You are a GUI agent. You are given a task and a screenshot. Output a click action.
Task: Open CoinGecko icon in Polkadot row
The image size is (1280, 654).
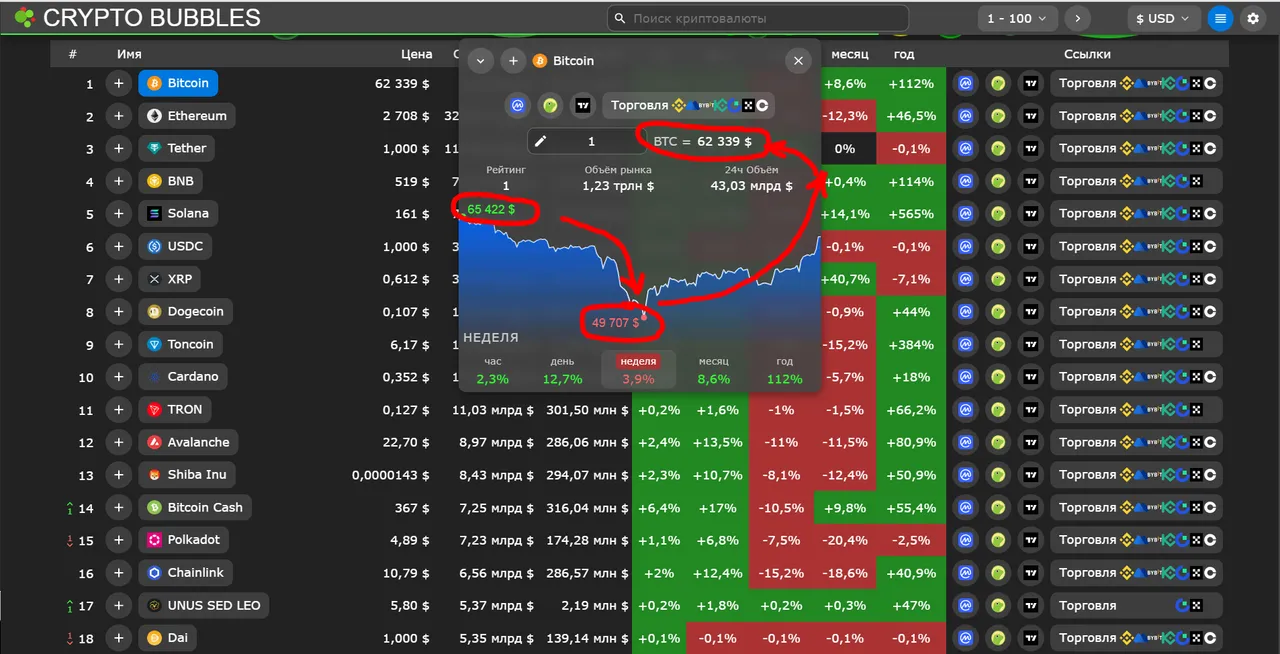click(x=998, y=540)
